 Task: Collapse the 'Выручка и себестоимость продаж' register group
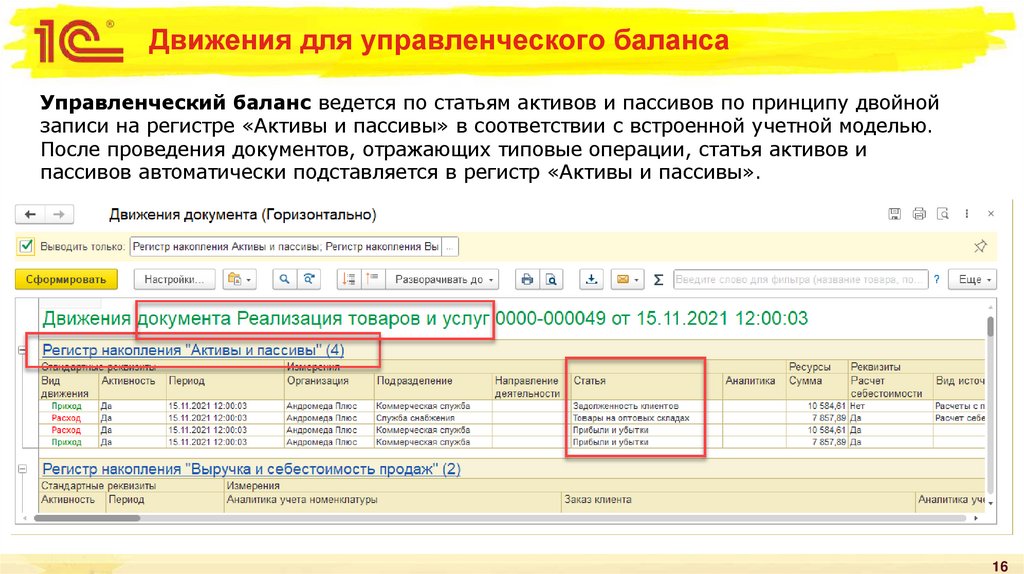click(x=22, y=469)
